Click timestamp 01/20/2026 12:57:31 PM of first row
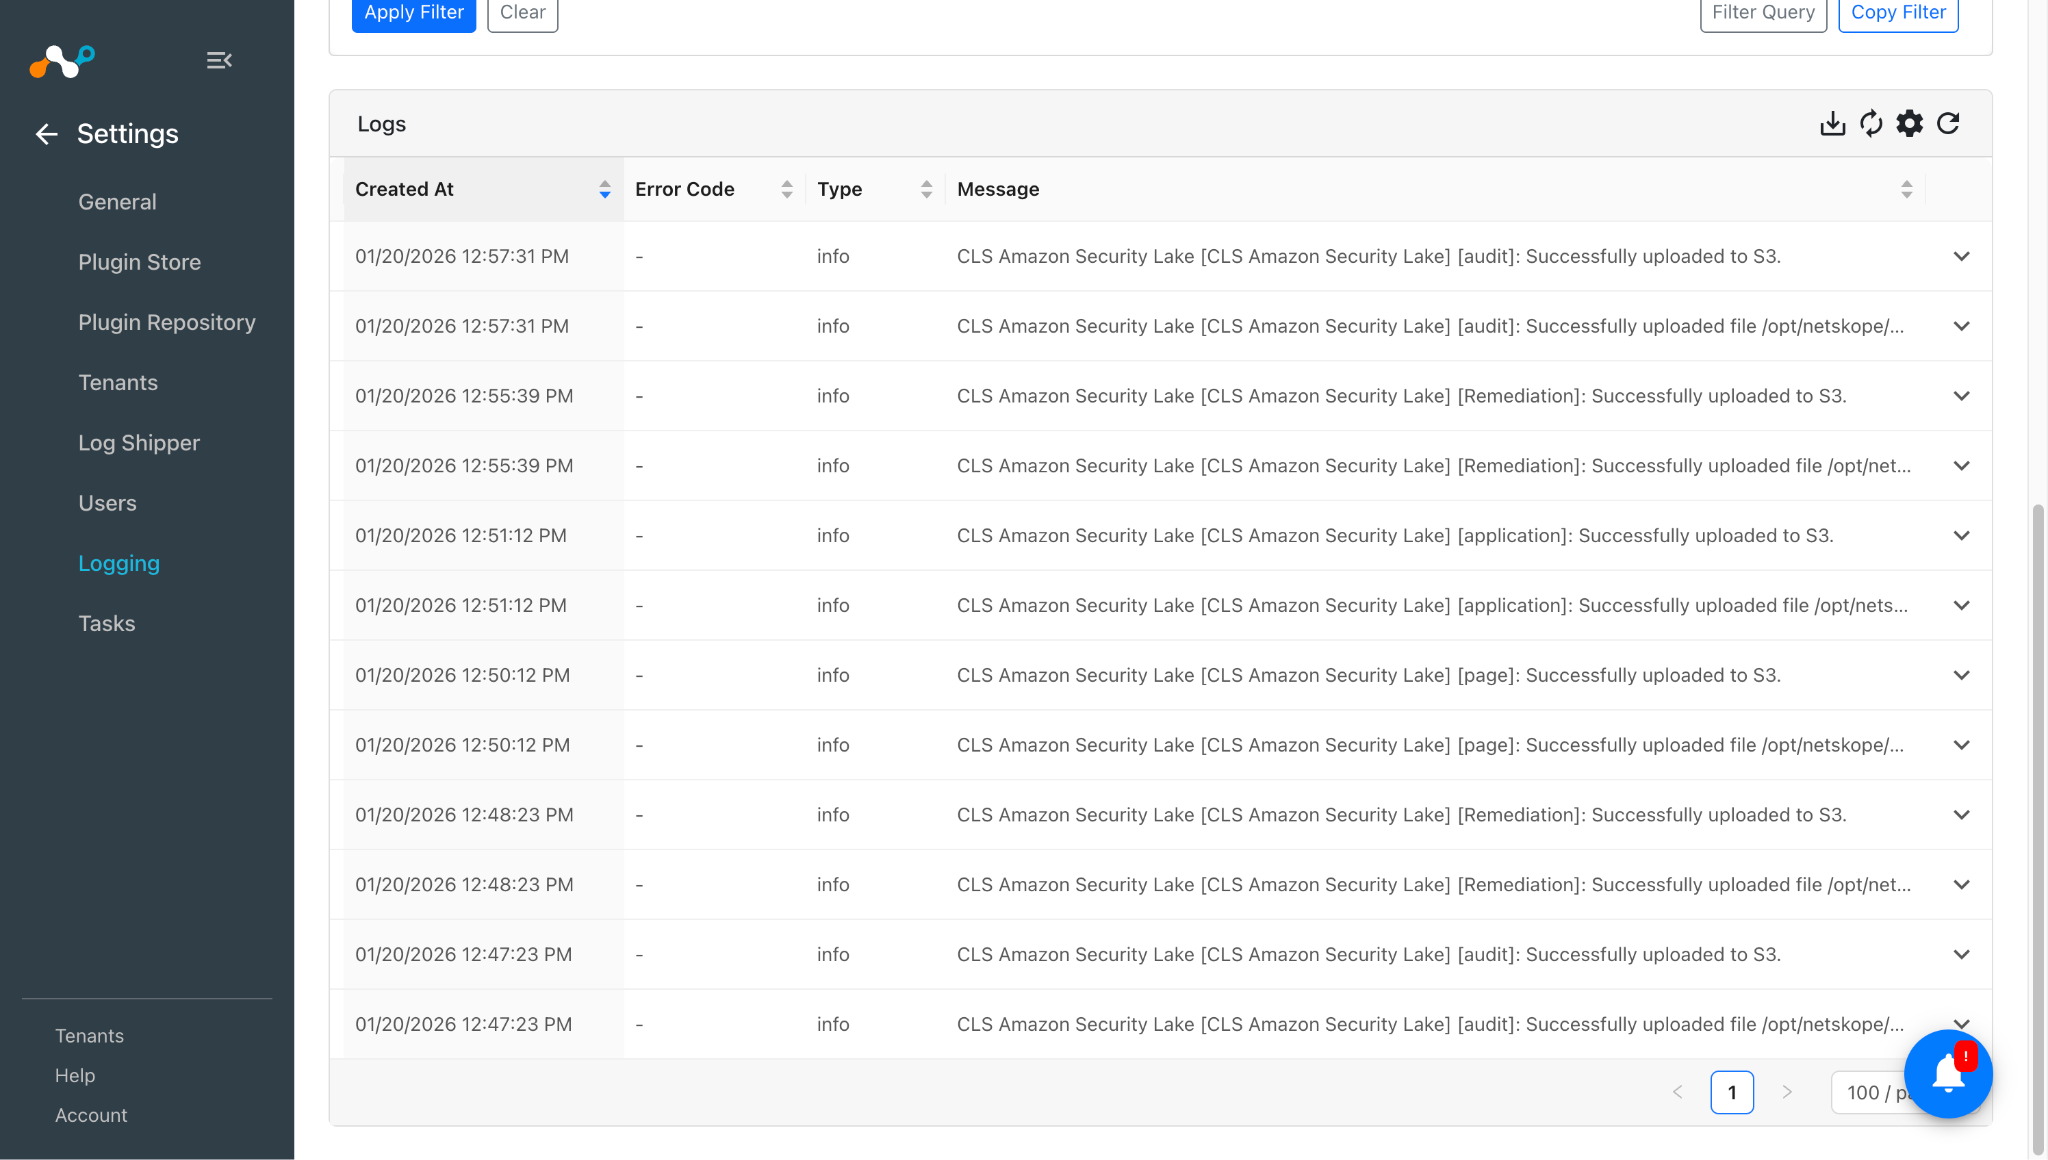Screen dimensions: 2048x1160 pyautogui.click(x=462, y=256)
